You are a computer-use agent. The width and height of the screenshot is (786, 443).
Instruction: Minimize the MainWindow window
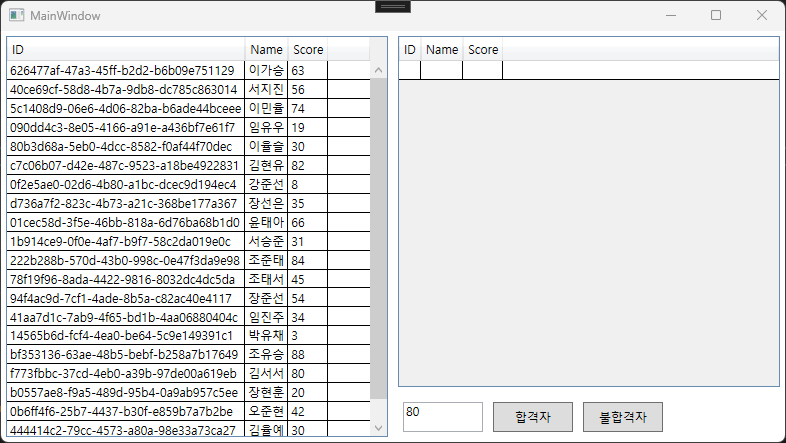pyautogui.click(x=670, y=15)
